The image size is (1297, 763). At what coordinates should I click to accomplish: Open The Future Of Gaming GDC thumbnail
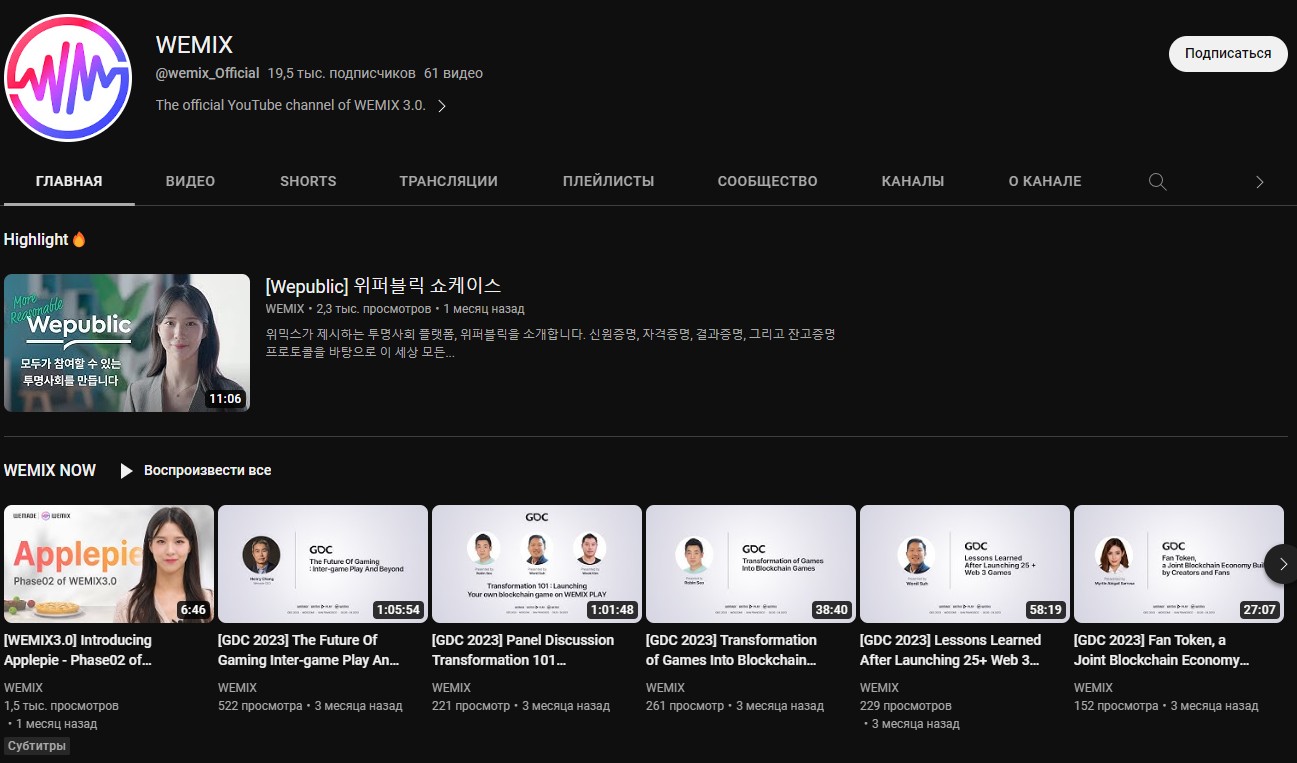point(323,564)
